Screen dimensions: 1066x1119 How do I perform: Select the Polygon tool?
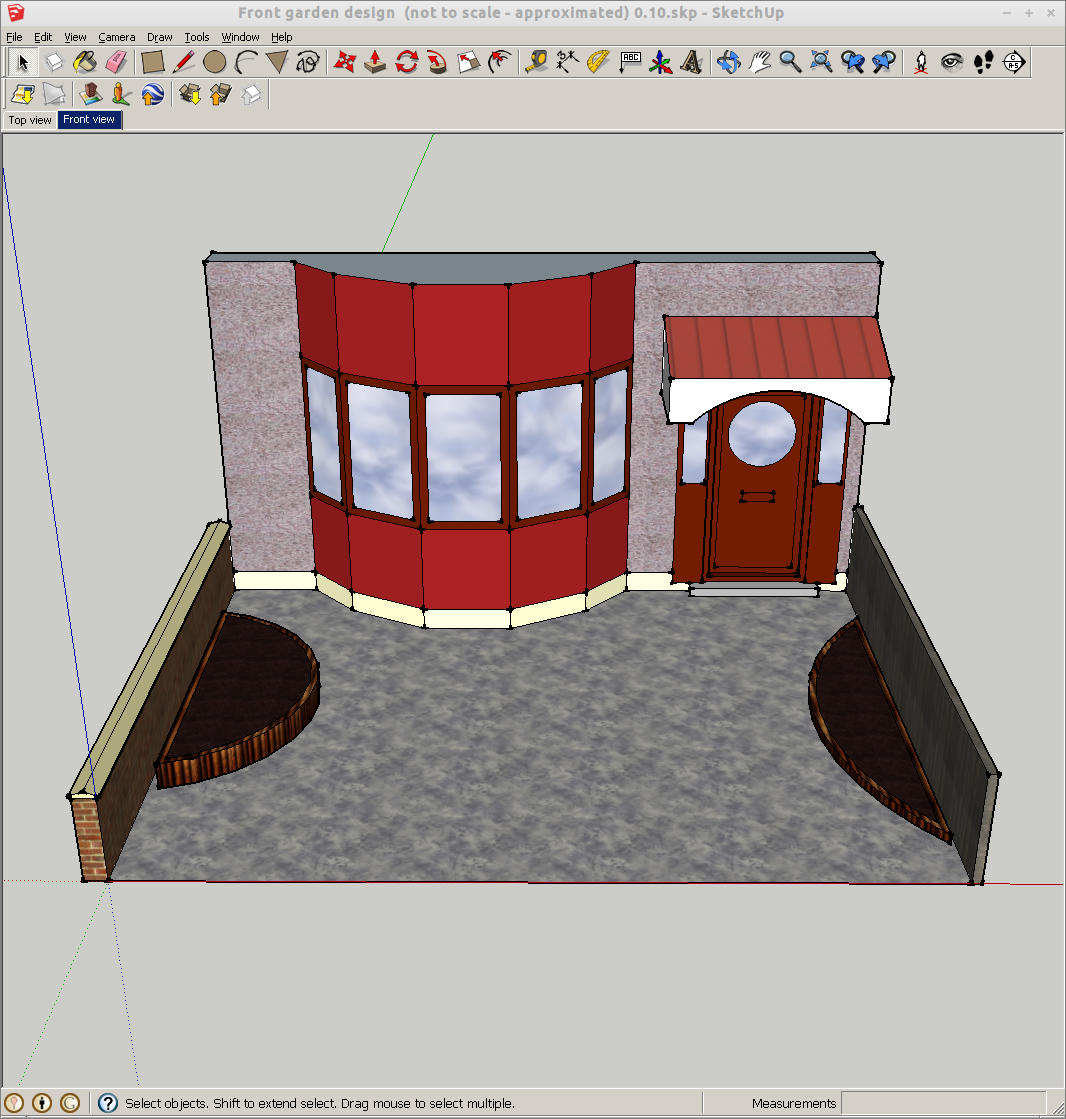[x=277, y=62]
